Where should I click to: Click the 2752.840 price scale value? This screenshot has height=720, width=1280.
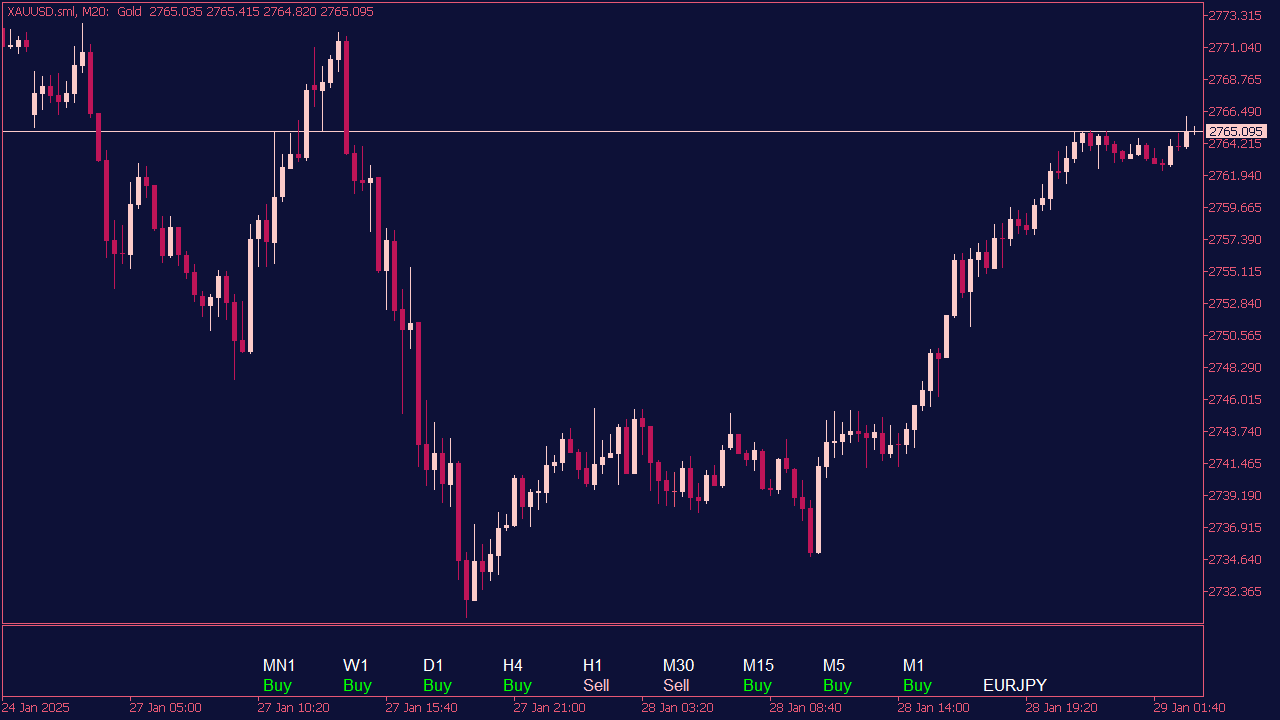click(x=1235, y=303)
